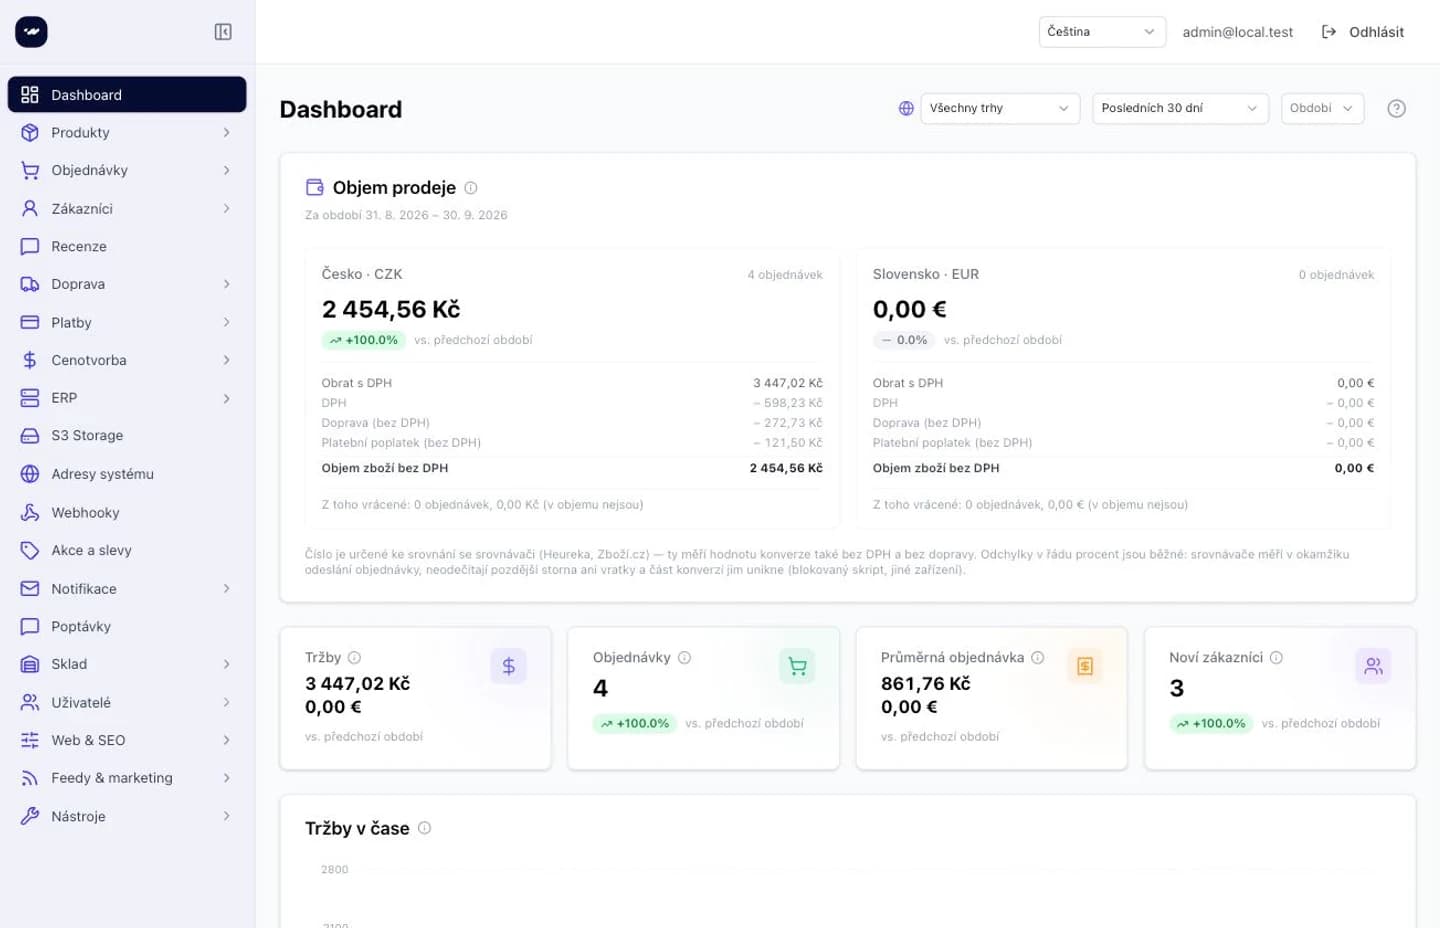Click the wallet icon beside Objem prodeje

[314, 187]
